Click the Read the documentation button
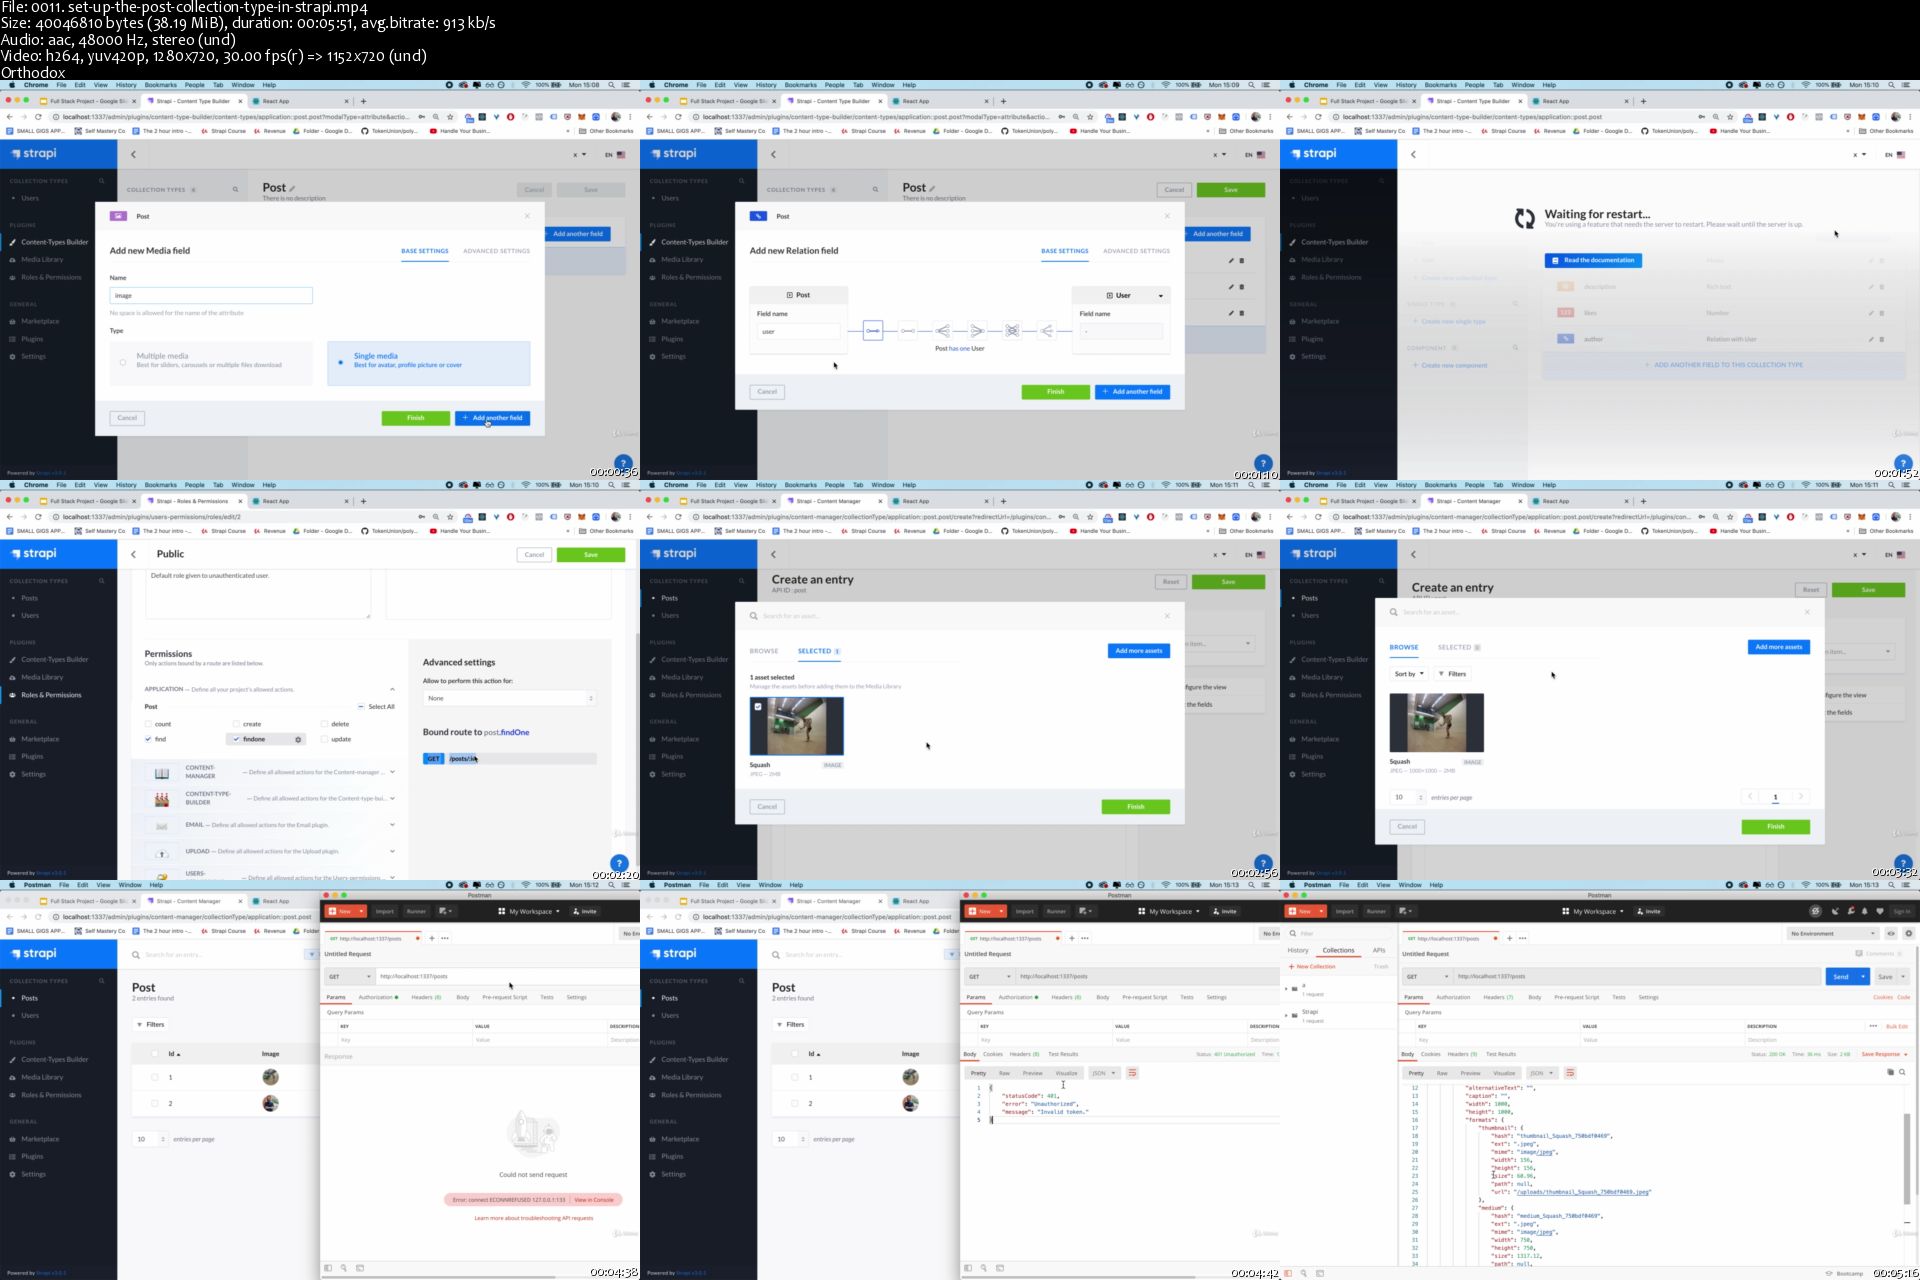The width and height of the screenshot is (1920, 1280). pos(1593,260)
